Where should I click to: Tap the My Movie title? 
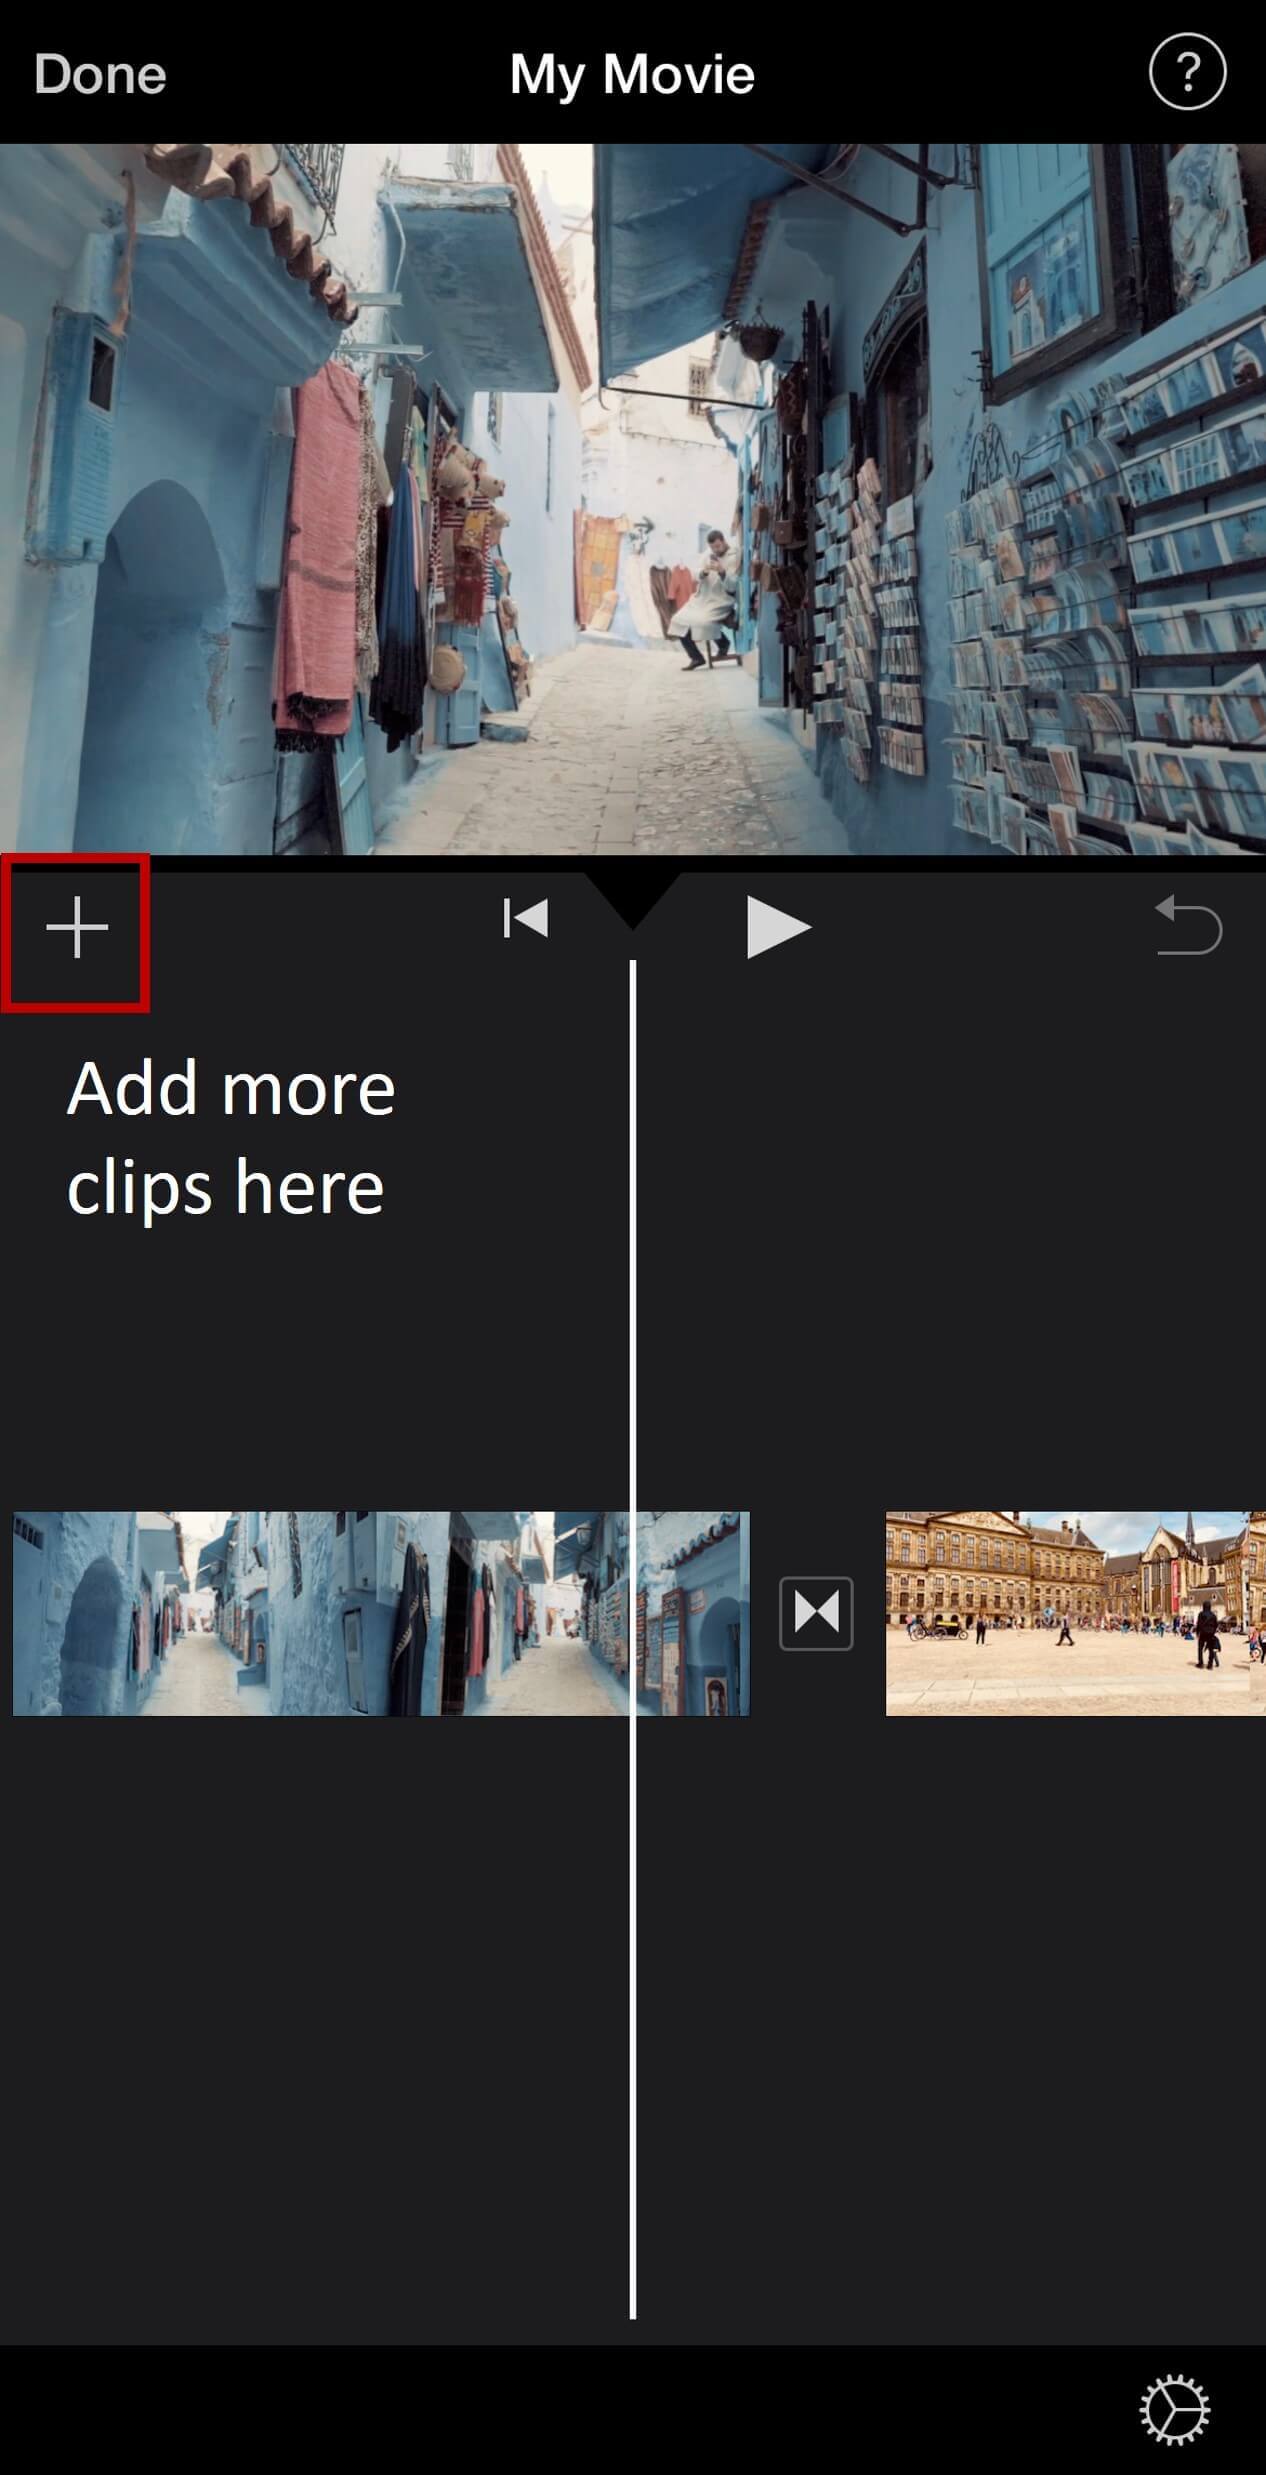632,74
